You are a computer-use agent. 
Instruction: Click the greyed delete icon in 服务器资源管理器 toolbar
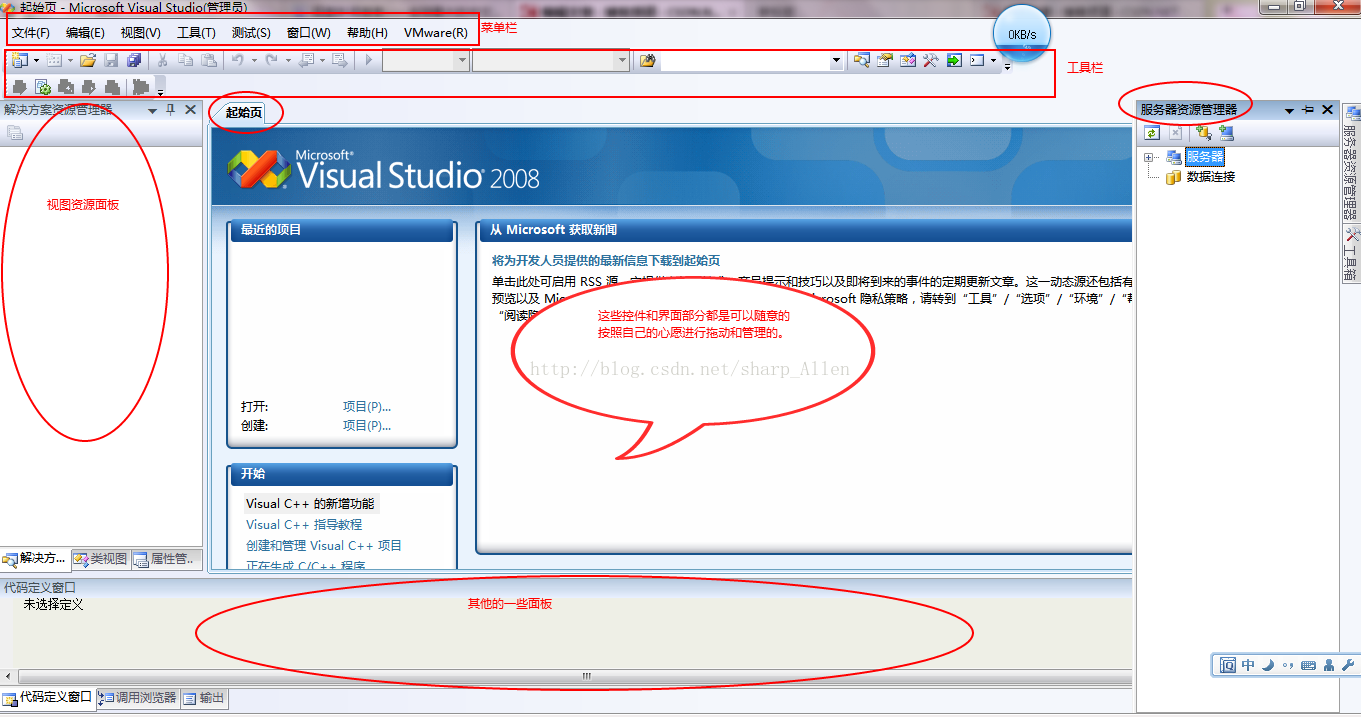click(x=1175, y=132)
